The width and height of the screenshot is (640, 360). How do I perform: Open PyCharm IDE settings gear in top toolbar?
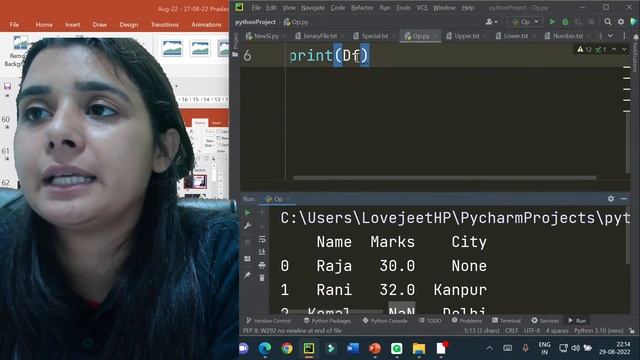pyautogui.click(x=621, y=22)
